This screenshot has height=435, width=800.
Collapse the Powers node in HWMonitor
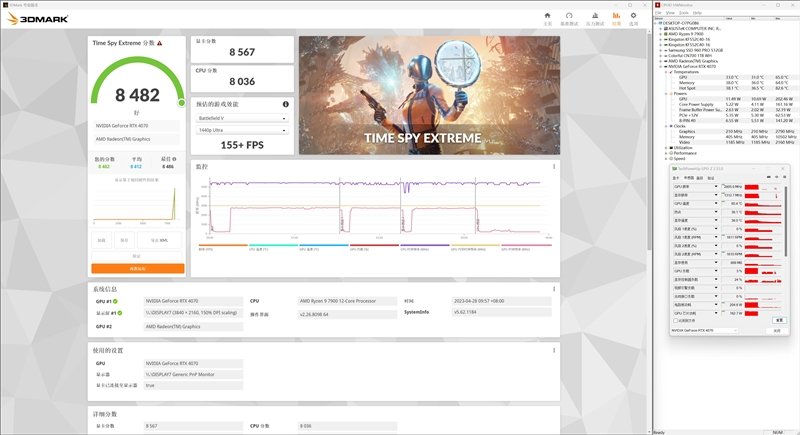pos(666,93)
